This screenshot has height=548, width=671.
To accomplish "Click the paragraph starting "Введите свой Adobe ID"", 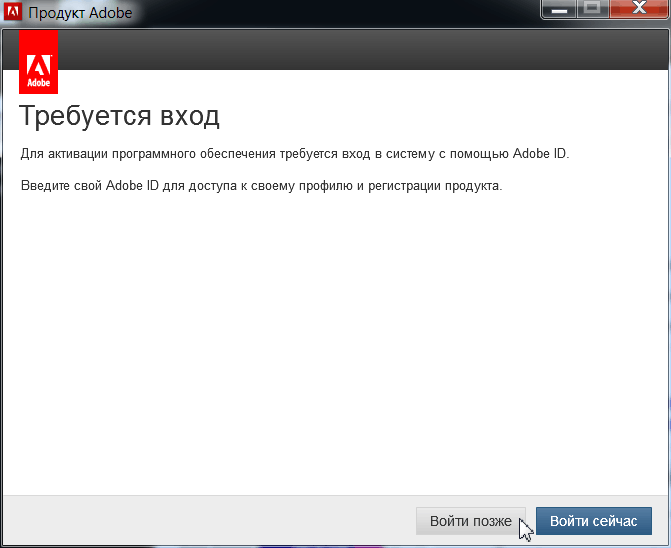I will pos(261,187).
